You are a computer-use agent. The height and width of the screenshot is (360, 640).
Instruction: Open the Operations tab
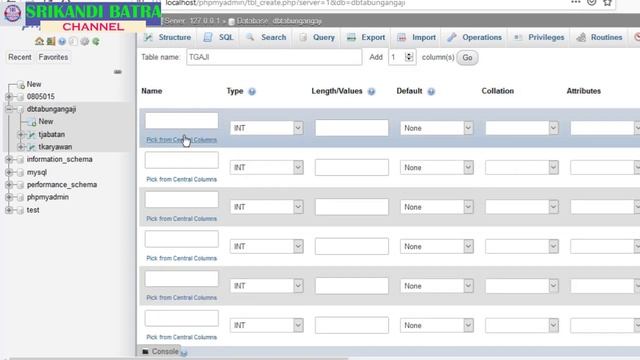coord(474,37)
